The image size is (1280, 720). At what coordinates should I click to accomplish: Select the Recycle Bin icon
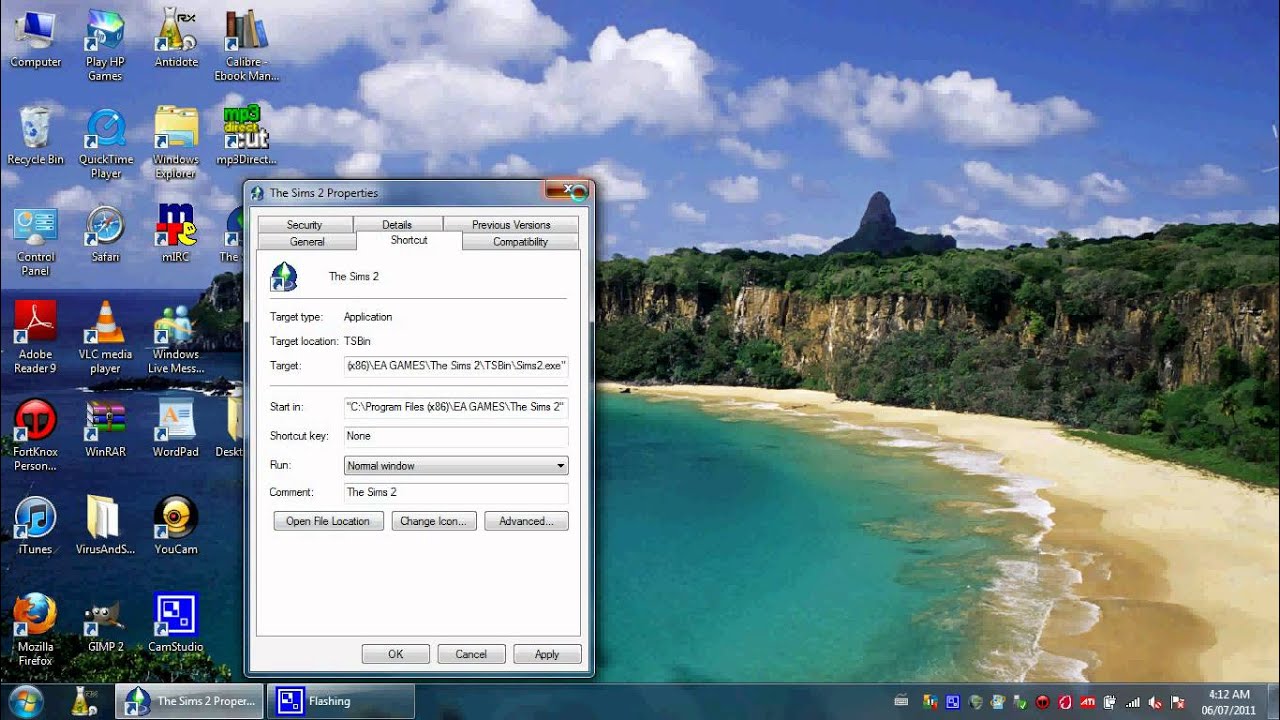pyautogui.click(x=35, y=137)
